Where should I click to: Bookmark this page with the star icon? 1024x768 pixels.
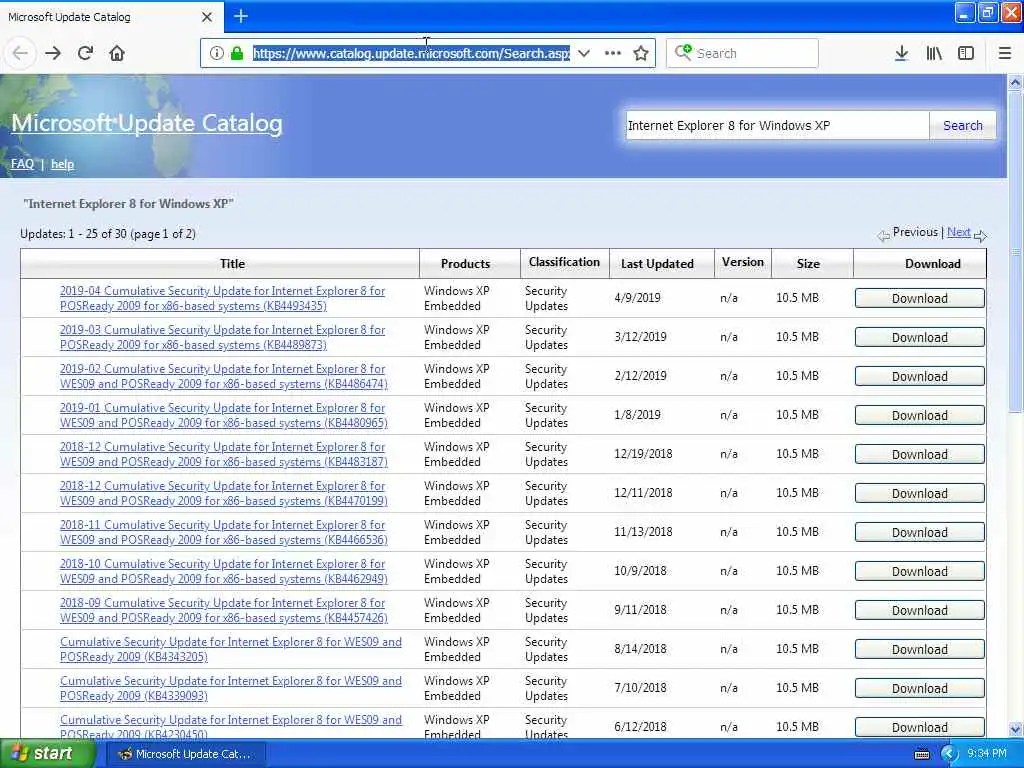[x=641, y=53]
